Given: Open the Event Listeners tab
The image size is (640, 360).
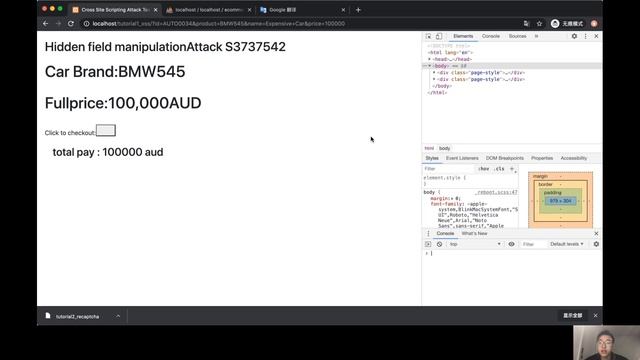Looking at the screenshot, I should point(462,158).
